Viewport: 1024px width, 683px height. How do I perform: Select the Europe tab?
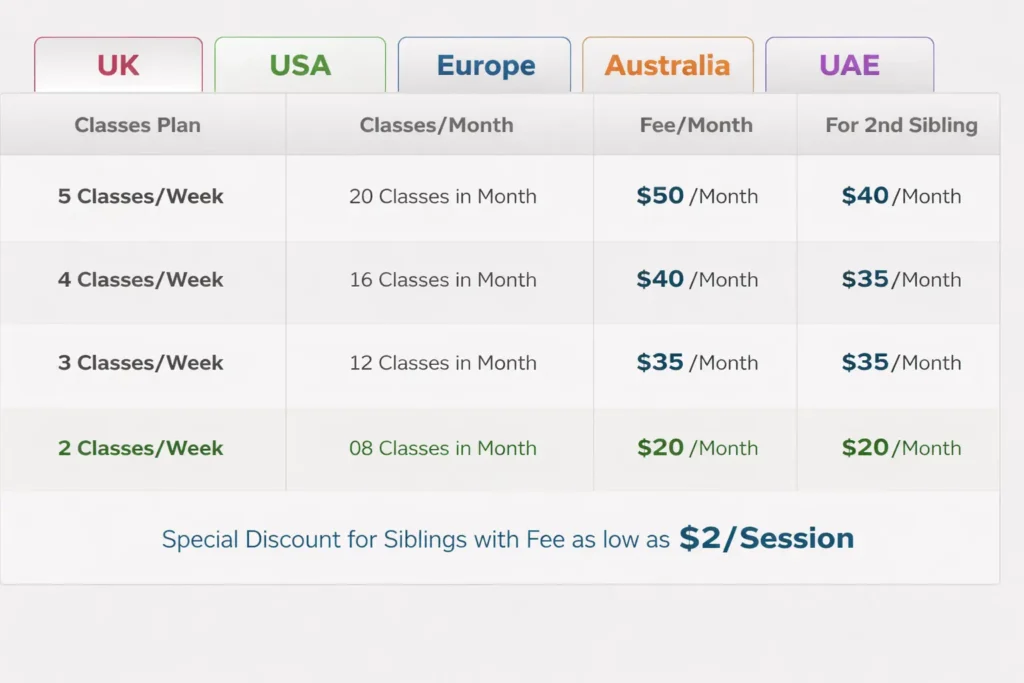(x=485, y=66)
